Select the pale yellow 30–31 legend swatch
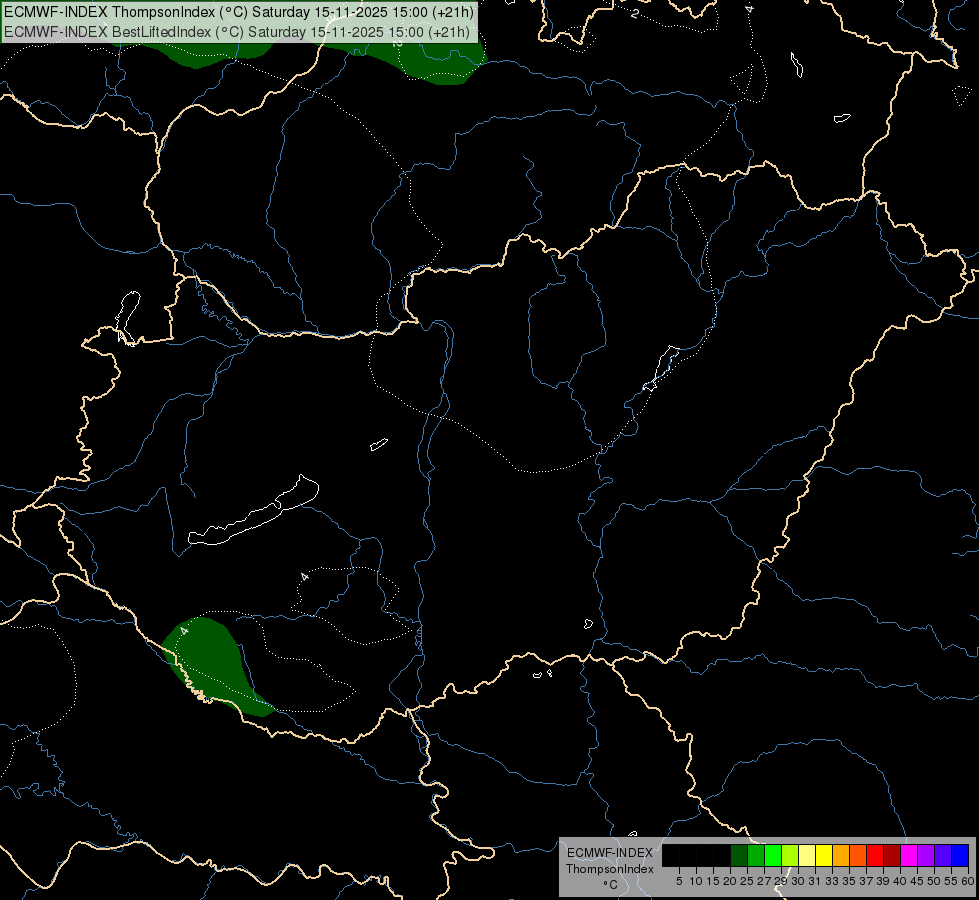The image size is (979, 900). point(807,855)
